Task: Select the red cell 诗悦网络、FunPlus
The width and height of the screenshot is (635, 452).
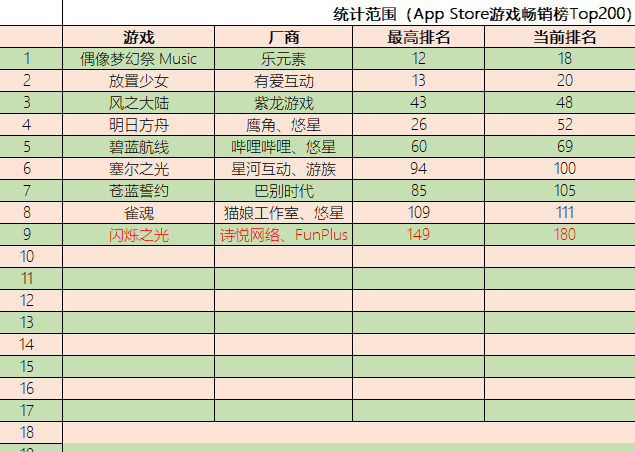Action: (x=283, y=235)
